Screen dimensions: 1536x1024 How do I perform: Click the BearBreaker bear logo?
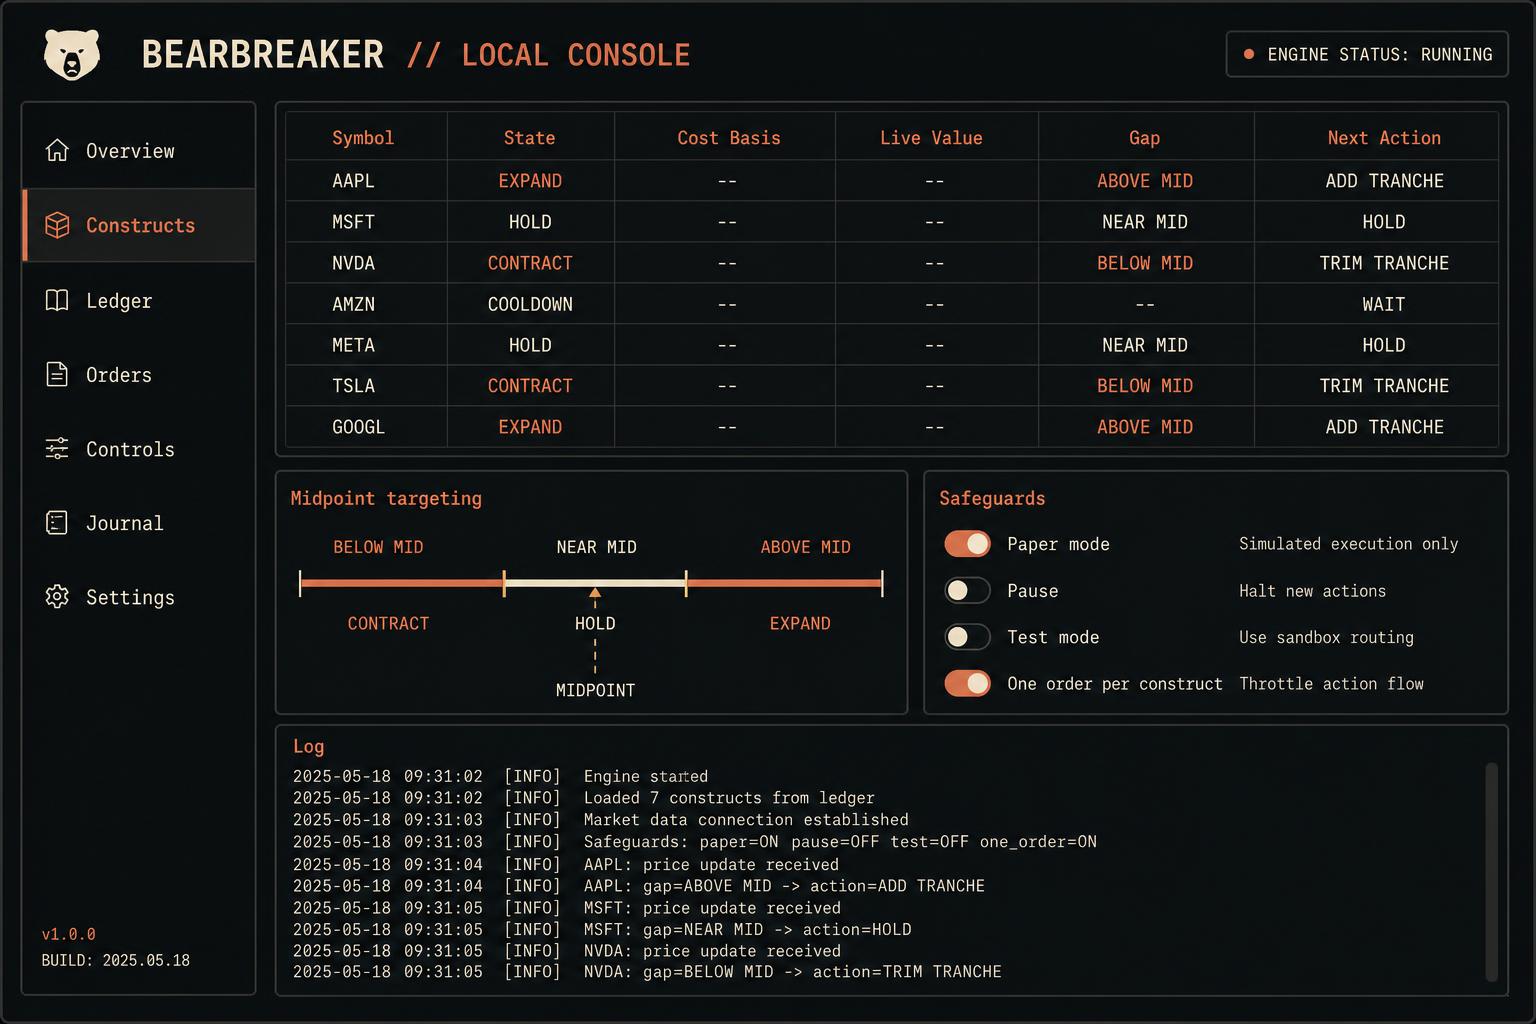[72, 54]
